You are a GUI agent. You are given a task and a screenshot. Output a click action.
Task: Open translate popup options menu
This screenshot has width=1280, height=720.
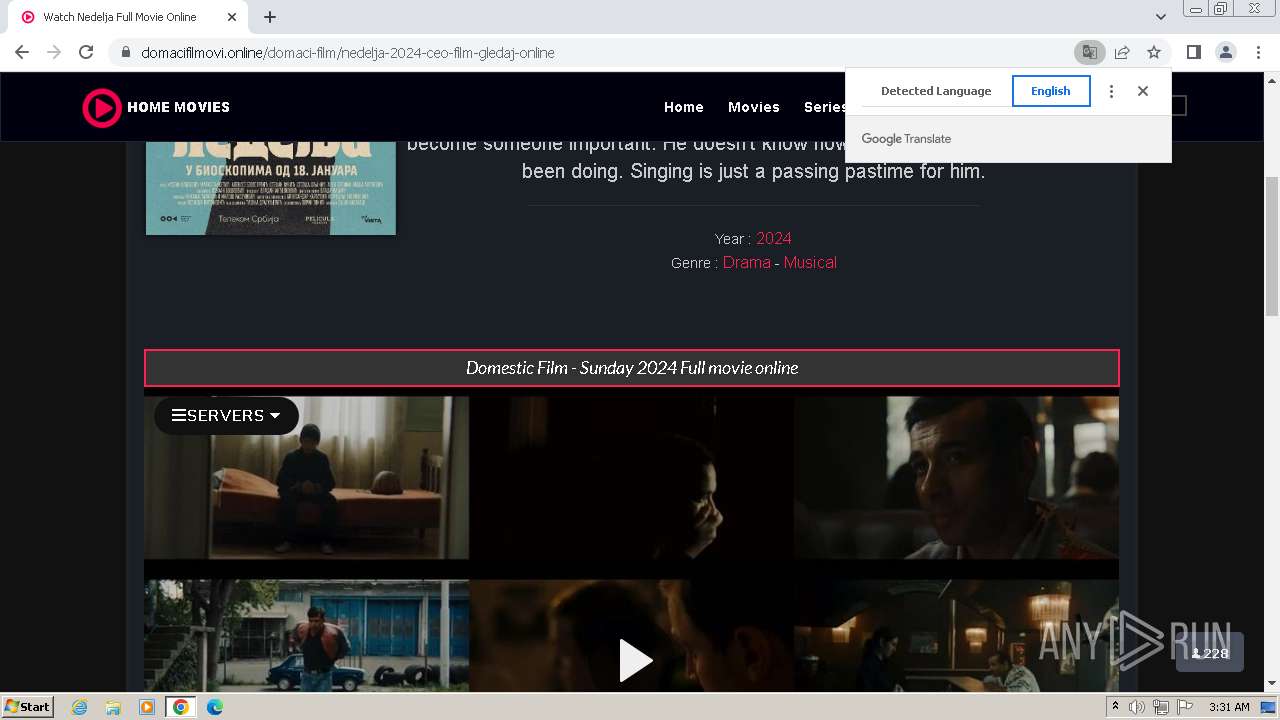[1111, 91]
